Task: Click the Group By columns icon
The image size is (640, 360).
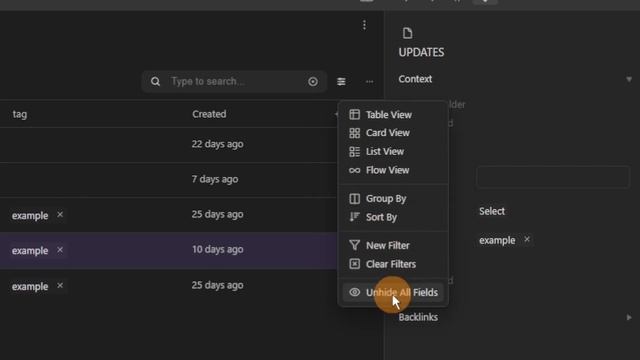Action: point(354,199)
